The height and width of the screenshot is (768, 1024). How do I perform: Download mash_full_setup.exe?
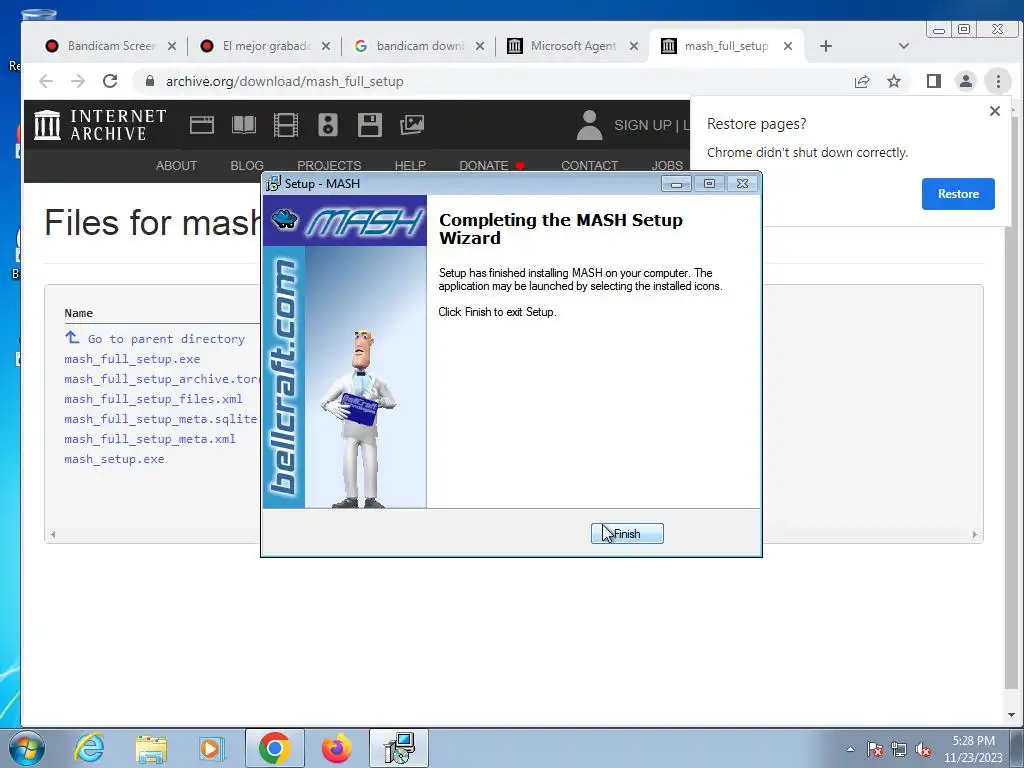point(133,359)
